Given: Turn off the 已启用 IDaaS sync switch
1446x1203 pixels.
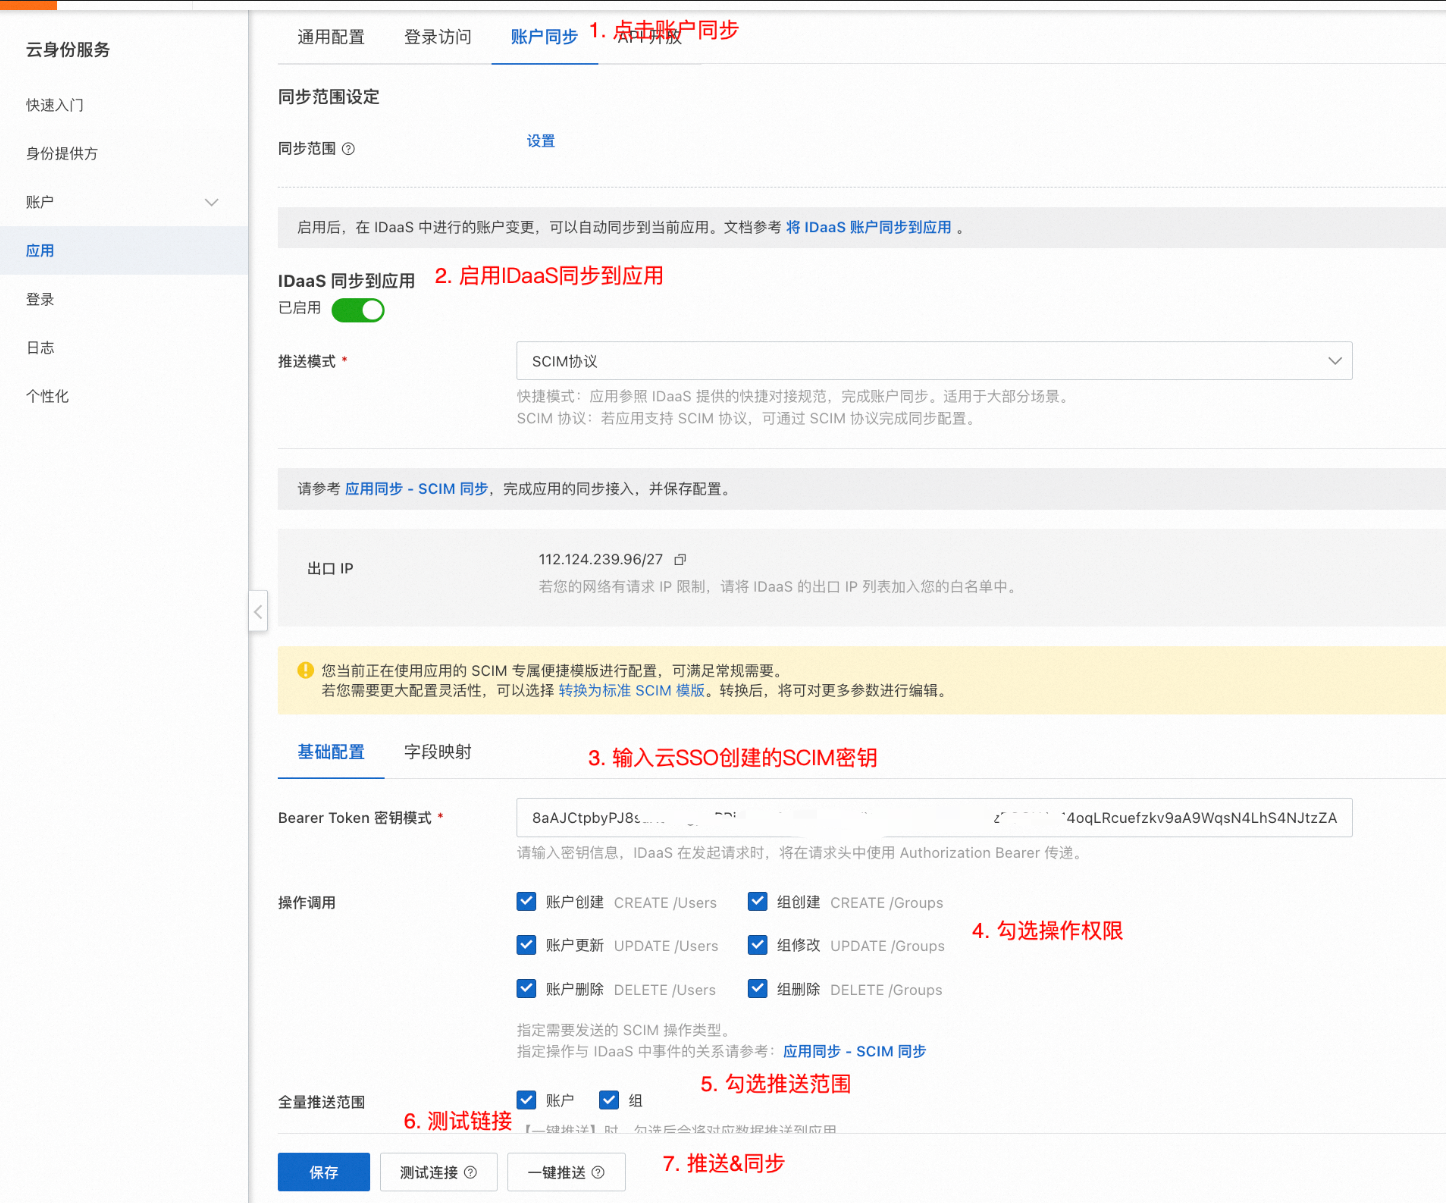Looking at the screenshot, I should (358, 310).
